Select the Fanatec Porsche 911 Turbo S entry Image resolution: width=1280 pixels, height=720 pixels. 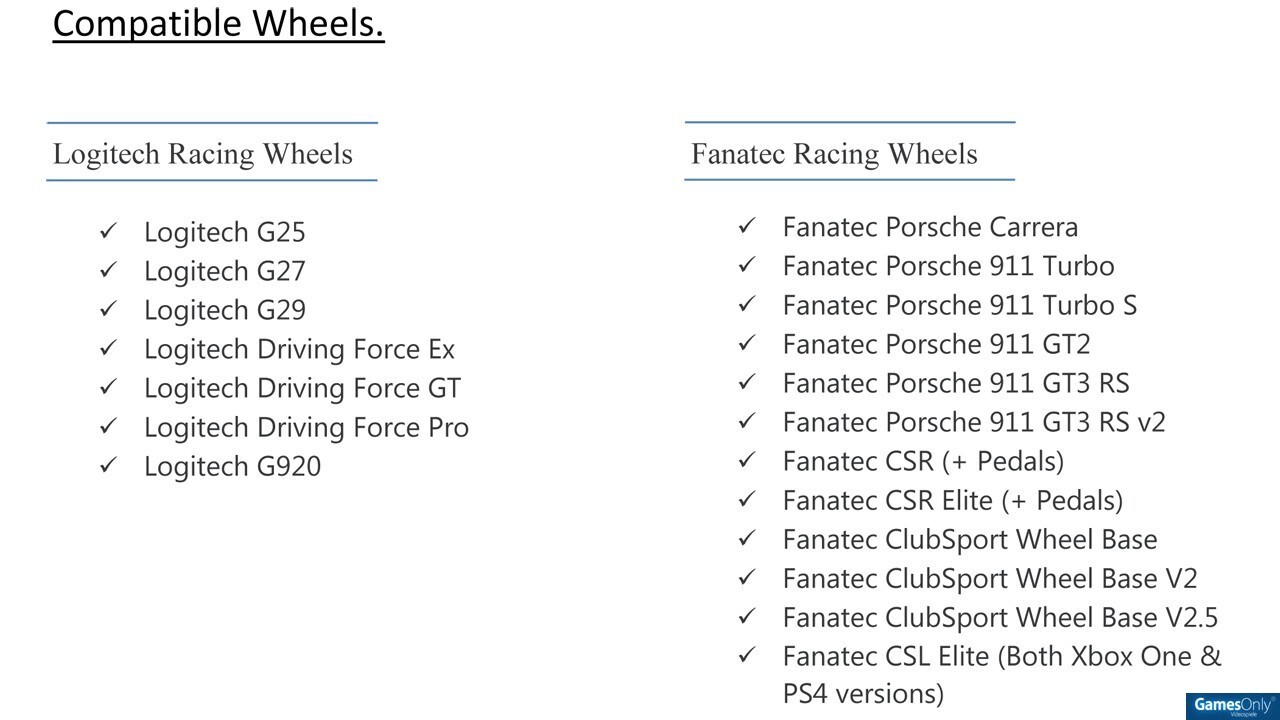click(959, 305)
